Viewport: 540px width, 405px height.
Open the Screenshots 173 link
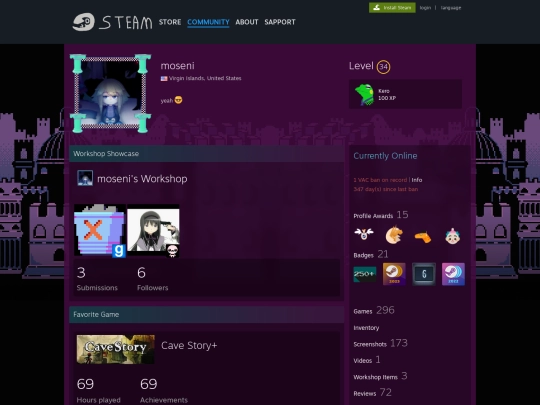click(381, 343)
